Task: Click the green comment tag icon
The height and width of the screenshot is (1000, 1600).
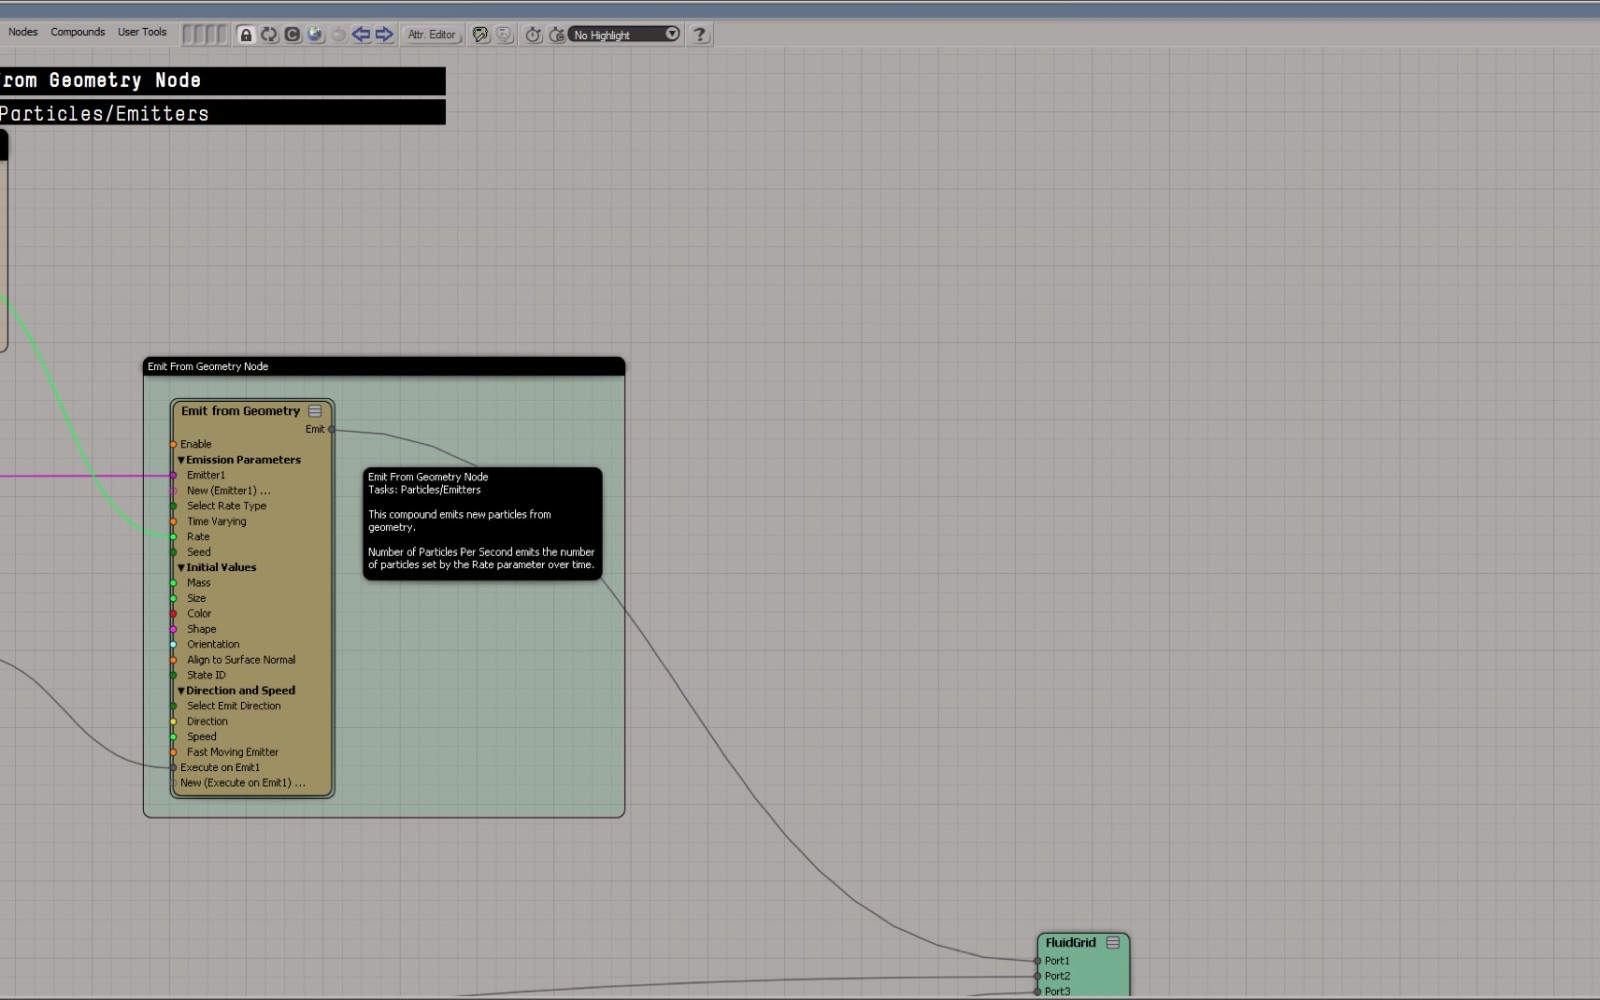Action: [481, 34]
